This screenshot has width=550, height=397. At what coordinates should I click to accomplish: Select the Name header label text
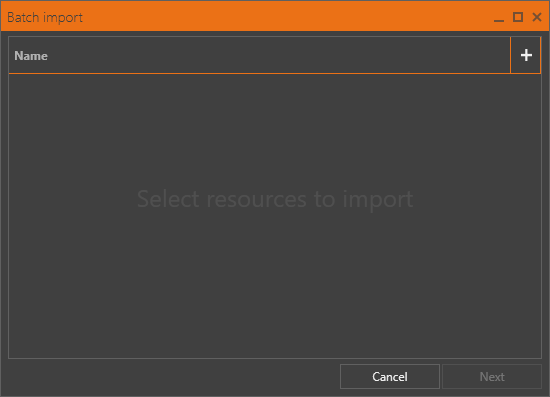pyautogui.click(x=31, y=56)
